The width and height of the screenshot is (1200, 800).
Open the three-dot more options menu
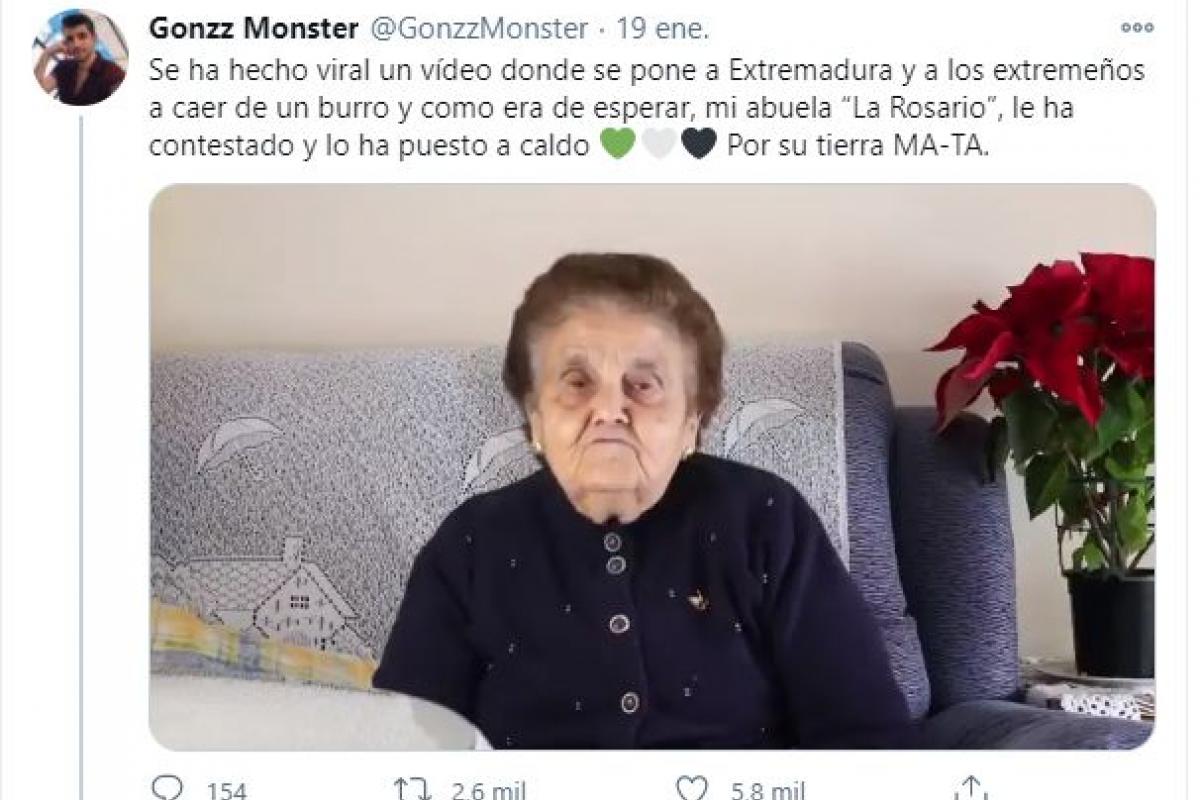1137,28
